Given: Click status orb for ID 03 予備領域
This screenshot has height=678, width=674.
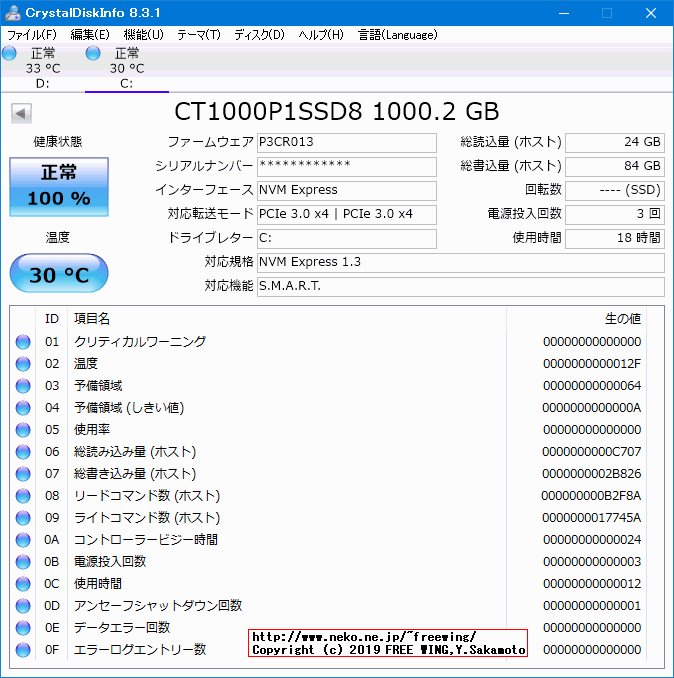Looking at the screenshot, I should point(23,386).
